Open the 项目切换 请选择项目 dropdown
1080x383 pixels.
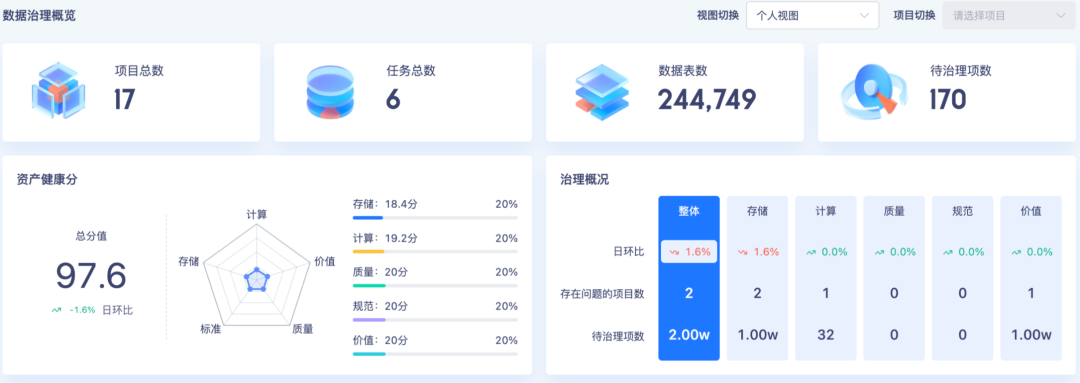pos(1008,16)
